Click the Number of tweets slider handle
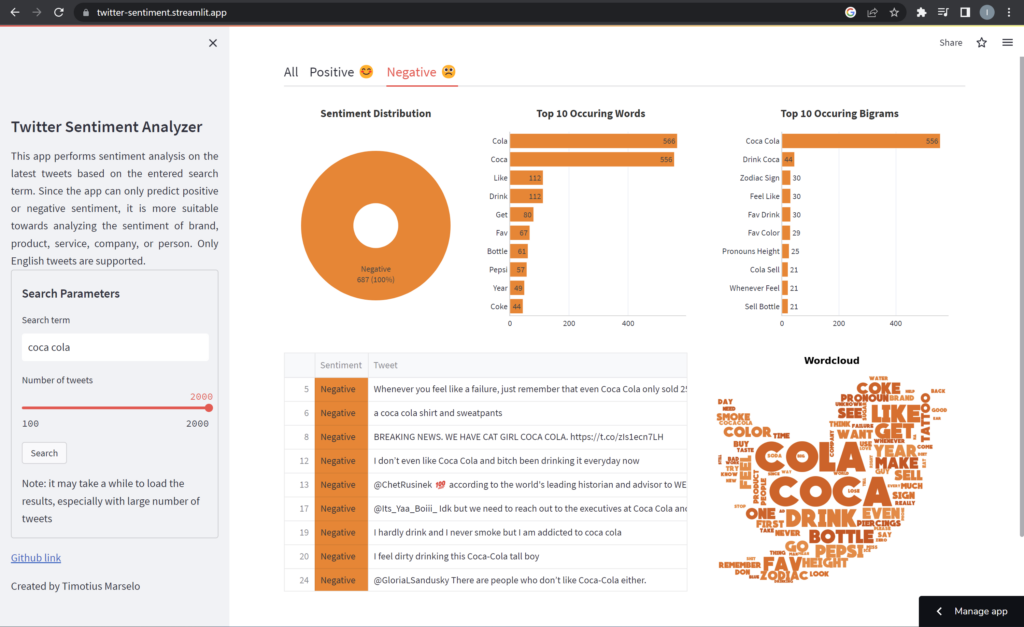The image size is (1024, 627). 209,408
